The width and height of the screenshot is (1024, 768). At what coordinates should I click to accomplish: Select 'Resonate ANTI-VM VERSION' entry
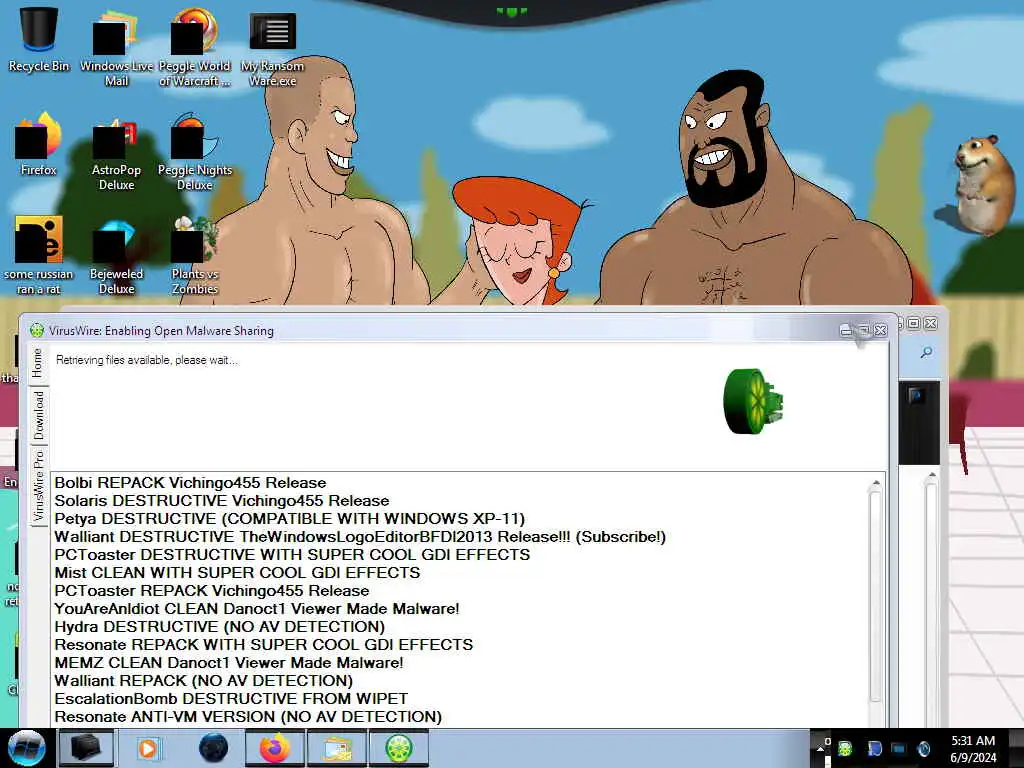point(248,716)
